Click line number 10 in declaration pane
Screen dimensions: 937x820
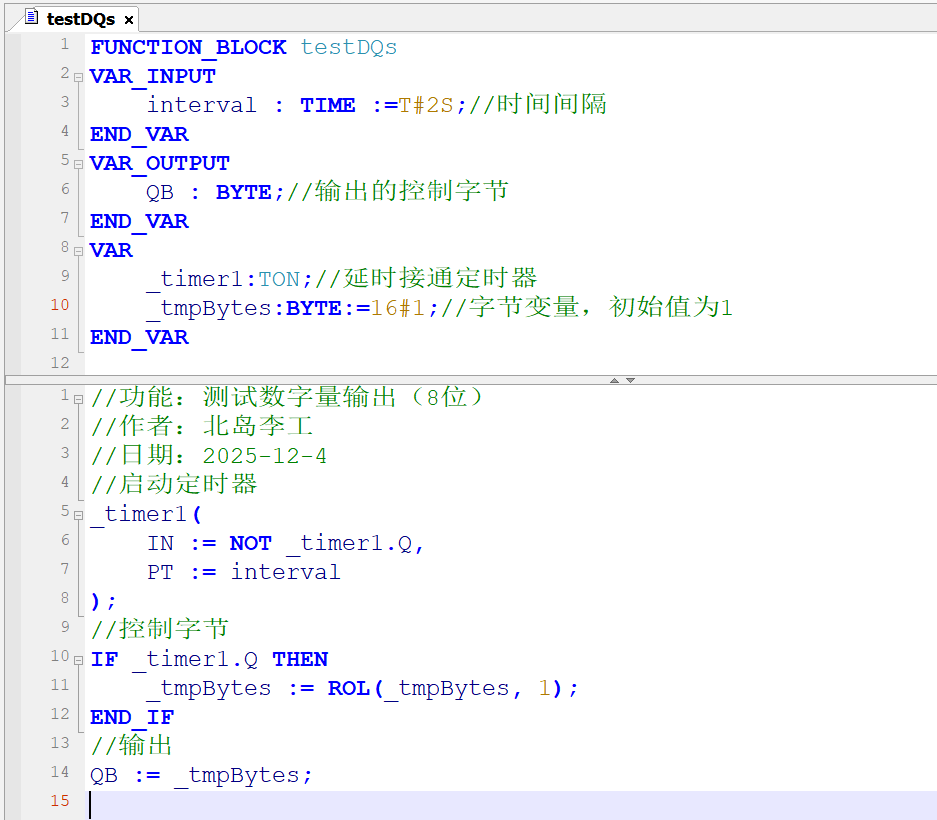point(60,305)
